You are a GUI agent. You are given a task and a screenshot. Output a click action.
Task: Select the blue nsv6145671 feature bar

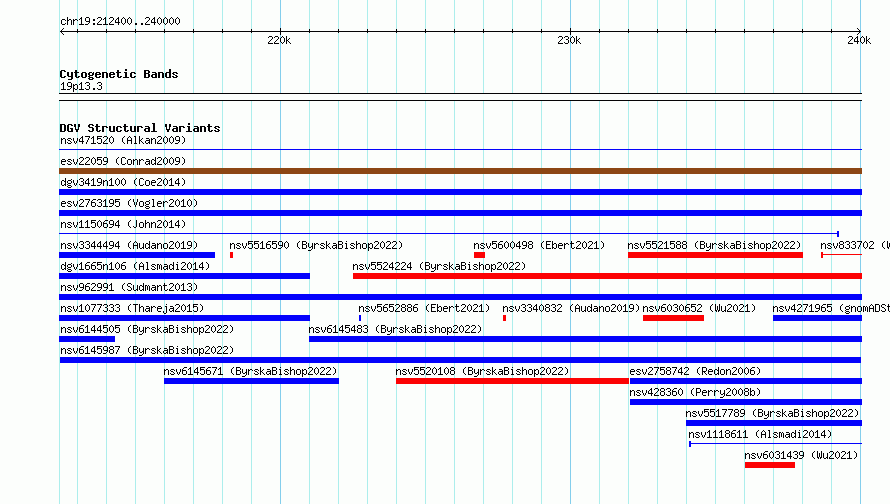(x=251, y=381)
